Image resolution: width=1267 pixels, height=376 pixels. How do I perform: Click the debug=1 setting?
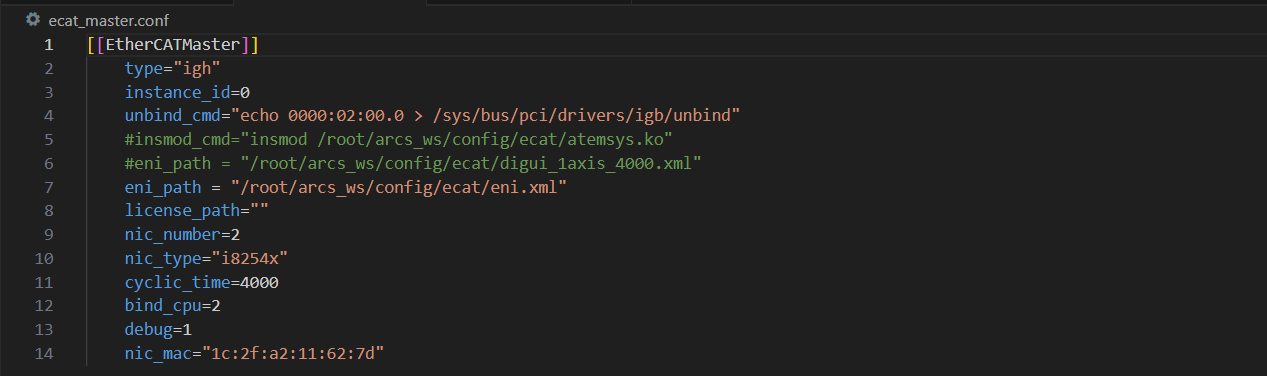pos(158,329)
